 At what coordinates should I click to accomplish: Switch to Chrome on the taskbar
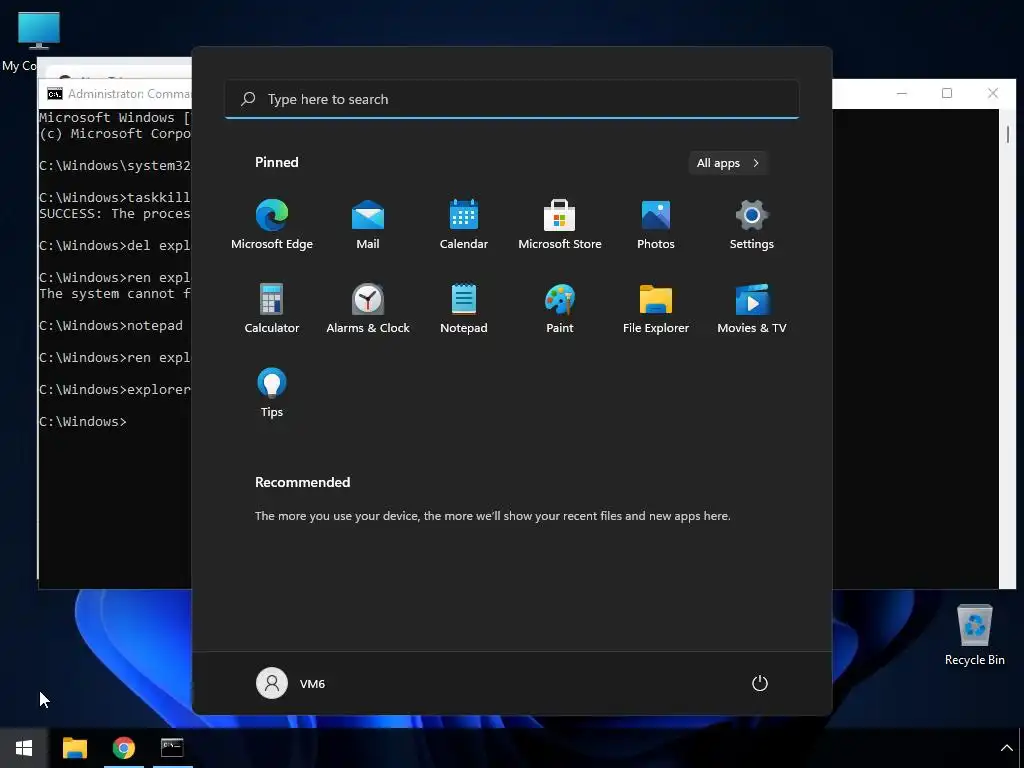coord(123,748)
